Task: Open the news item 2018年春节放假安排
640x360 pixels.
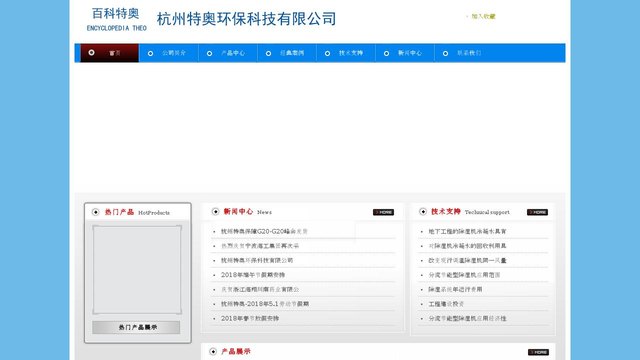Action: [250, 318]
